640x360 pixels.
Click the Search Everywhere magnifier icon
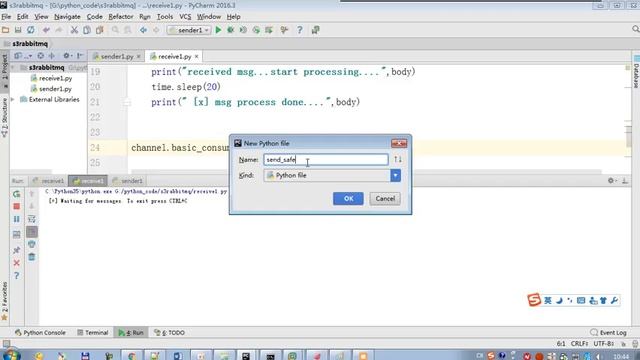(636, 29)
